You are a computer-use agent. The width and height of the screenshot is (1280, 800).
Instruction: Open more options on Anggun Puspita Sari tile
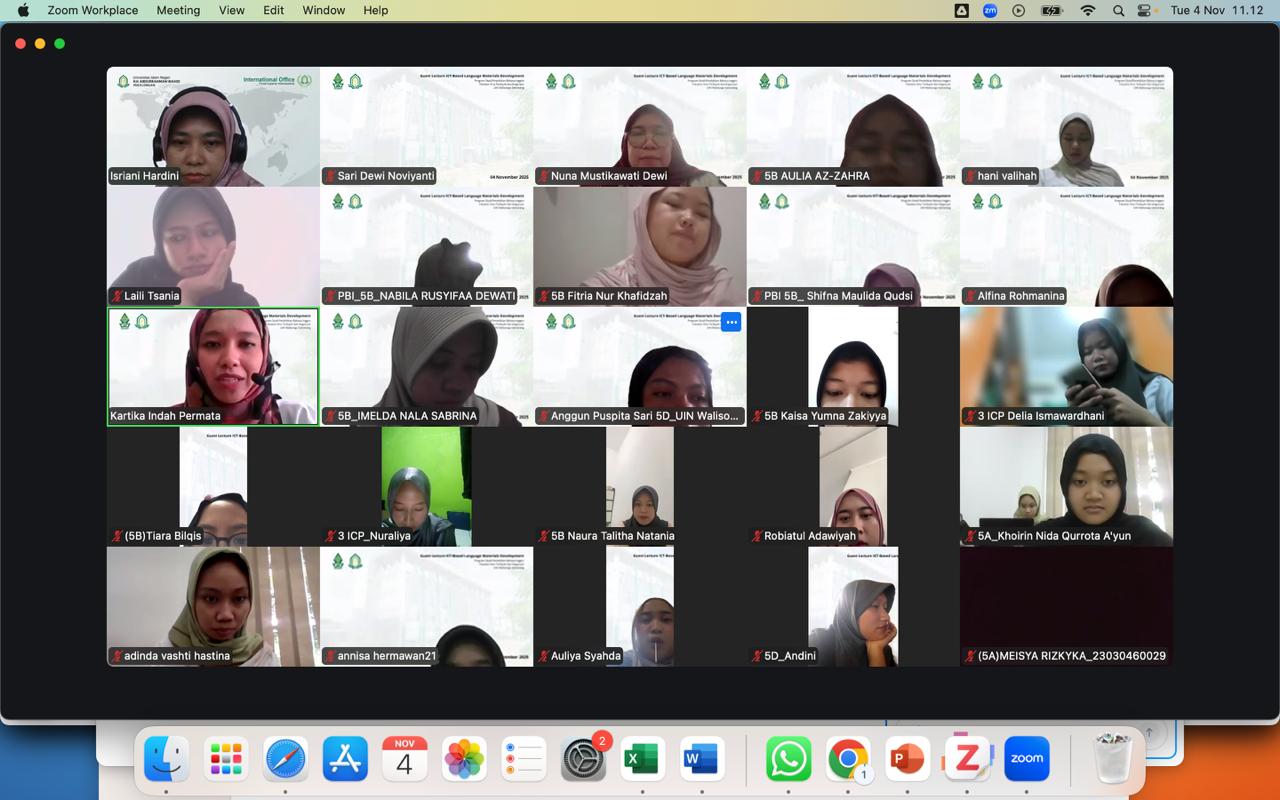click(x=731, y=322)
